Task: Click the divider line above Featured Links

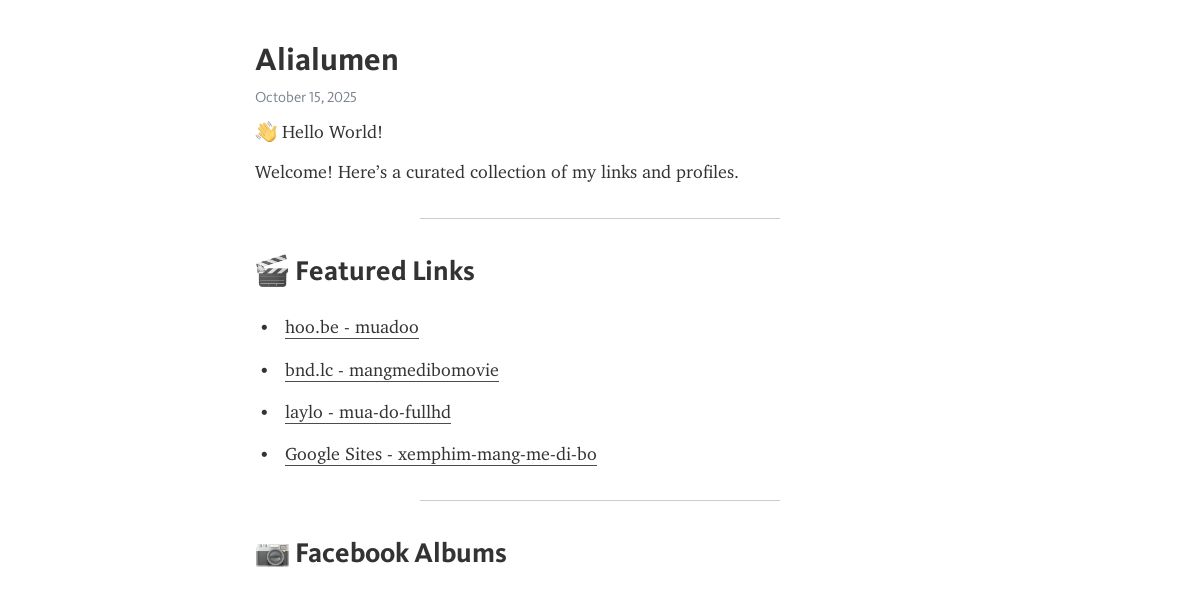Action: pyautogui.click(x=600, y=218)
